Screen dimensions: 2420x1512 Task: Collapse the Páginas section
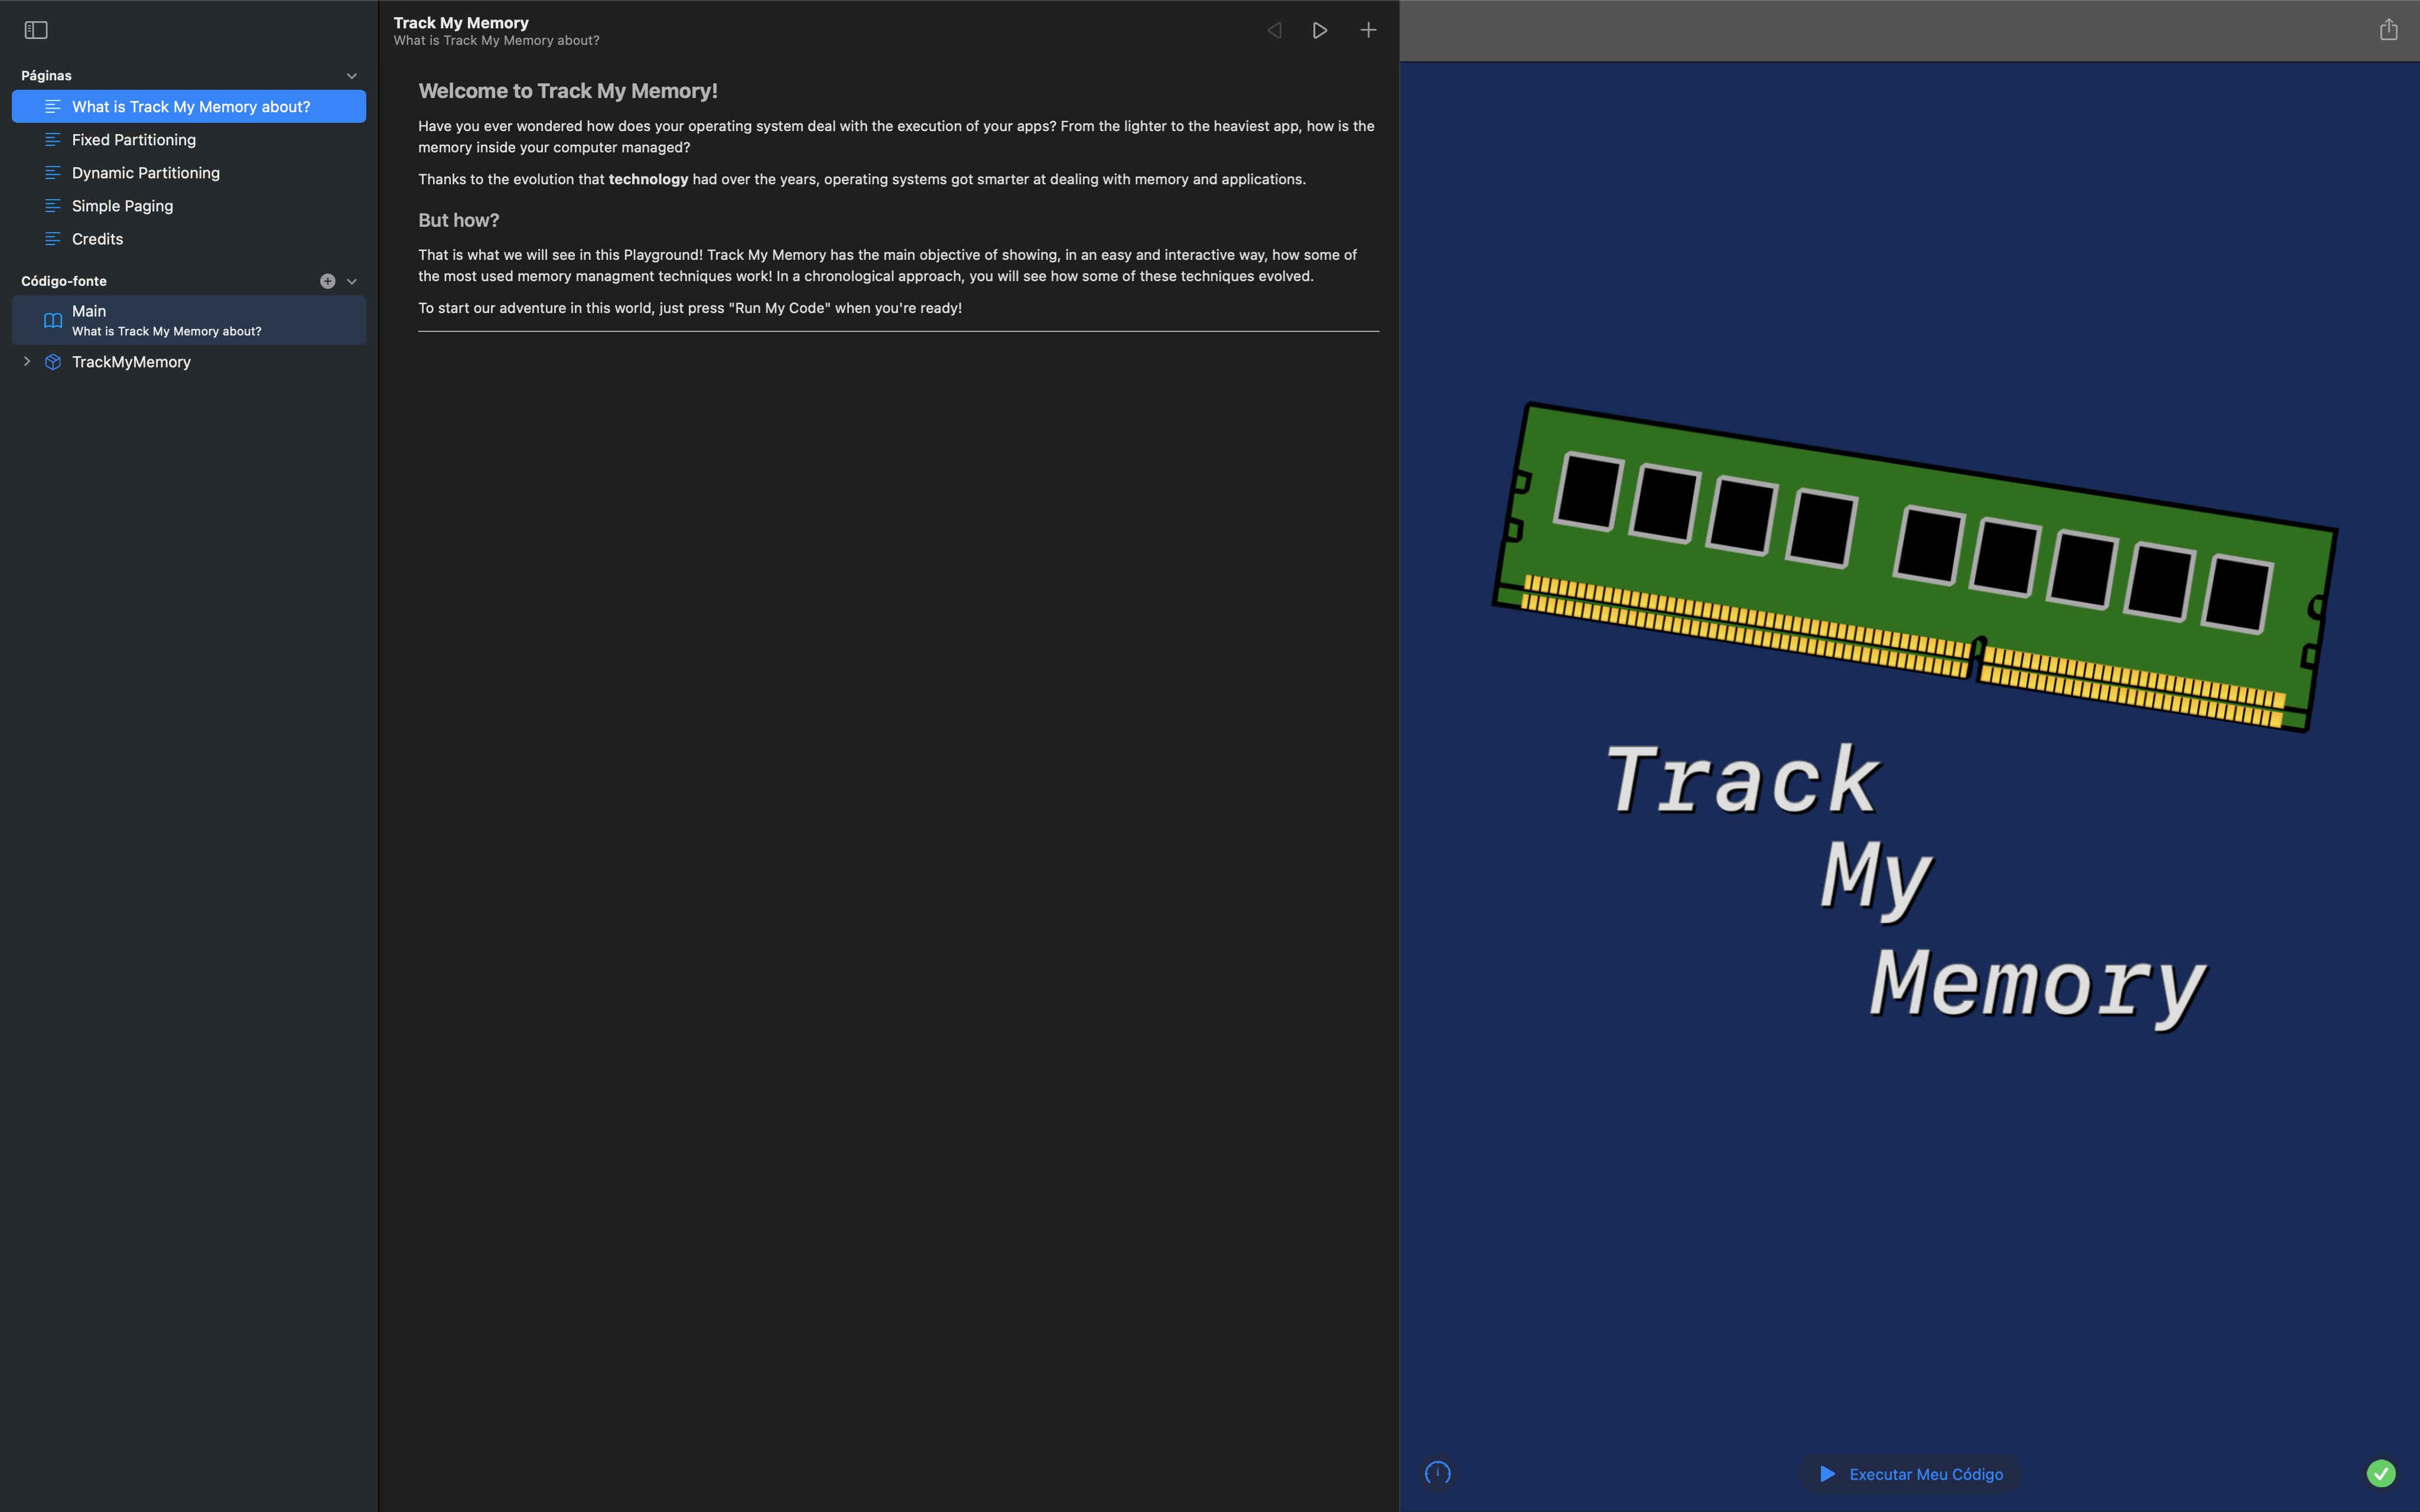[x=350, y=75]
